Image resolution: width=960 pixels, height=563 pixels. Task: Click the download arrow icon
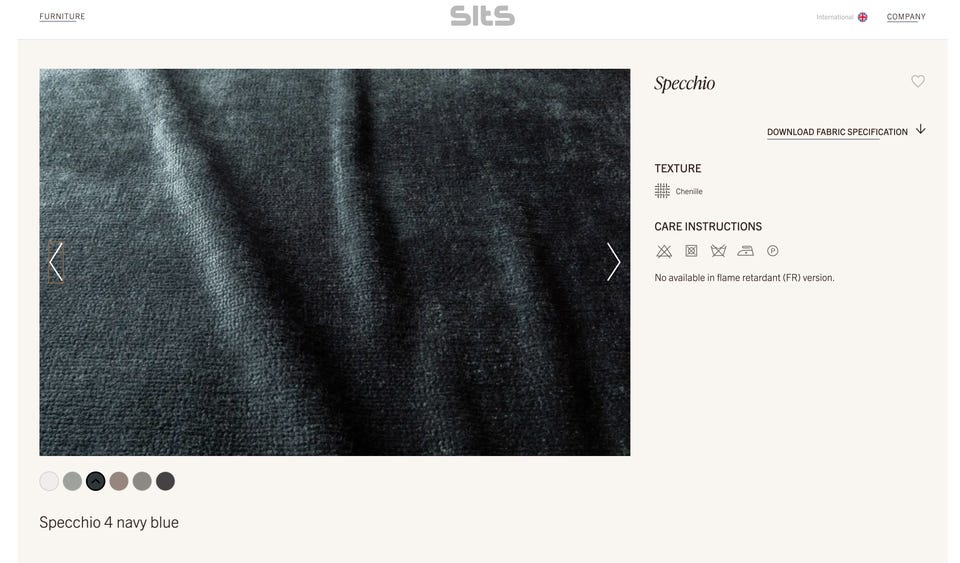click(x=920, y=130)
